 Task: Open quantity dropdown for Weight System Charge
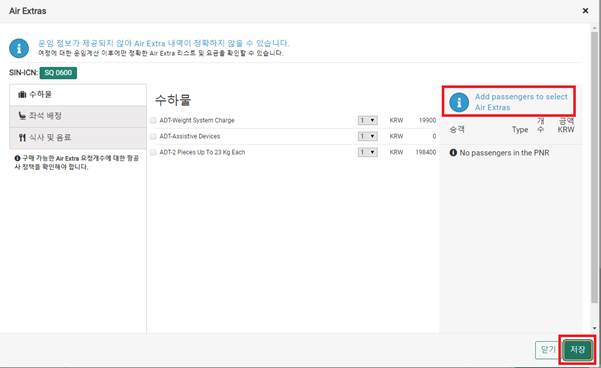click(x=368, y=120)
